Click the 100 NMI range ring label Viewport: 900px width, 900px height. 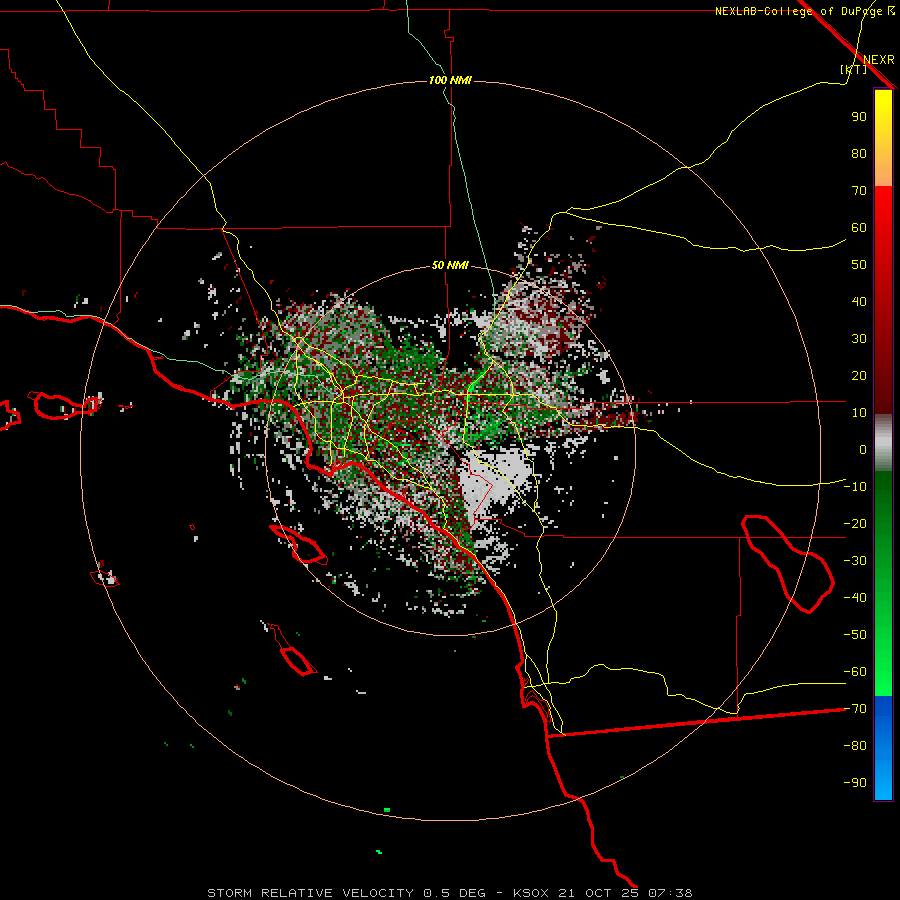[450, 80]
